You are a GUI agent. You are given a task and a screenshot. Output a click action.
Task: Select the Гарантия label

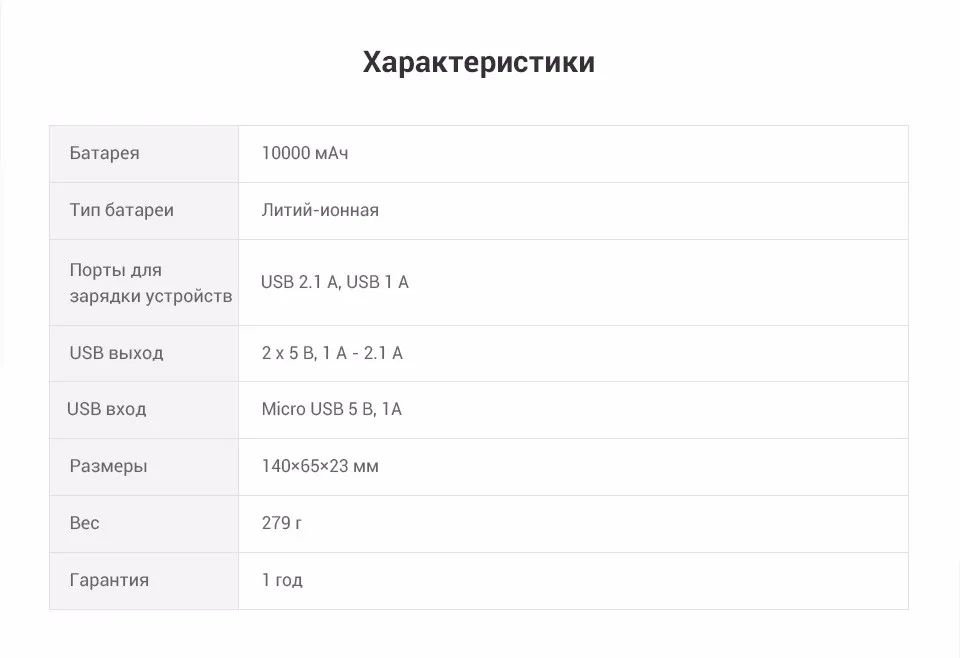109,580
